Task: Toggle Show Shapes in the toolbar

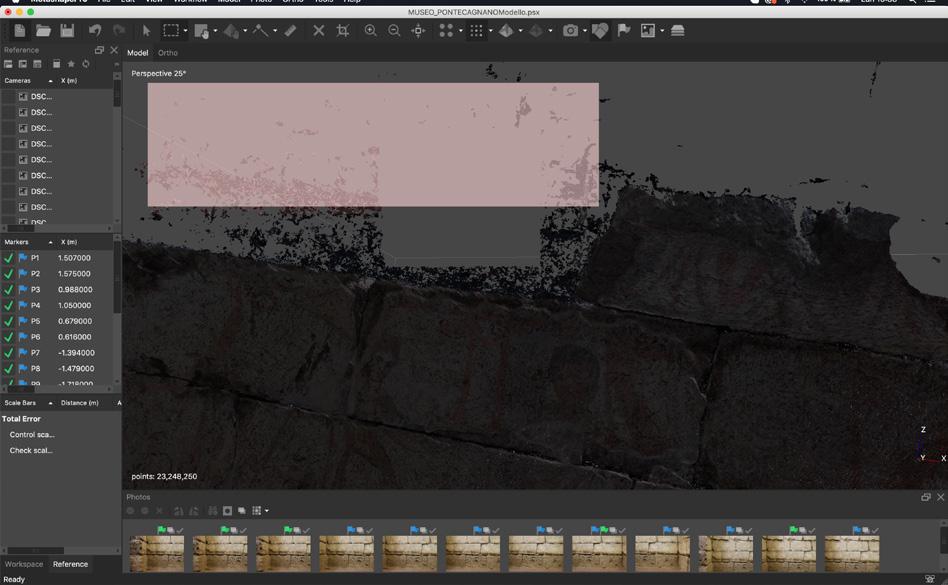Action: tap(600, 31)
